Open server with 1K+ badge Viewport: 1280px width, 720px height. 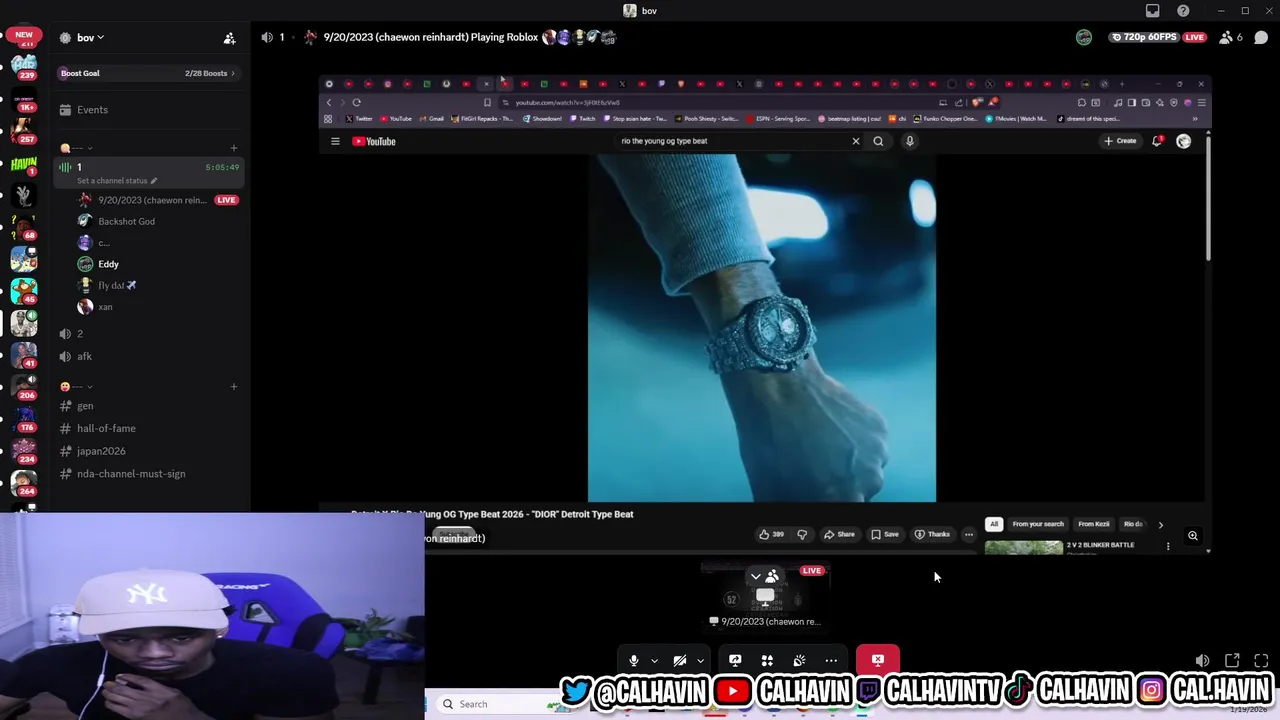coord(24,100)
